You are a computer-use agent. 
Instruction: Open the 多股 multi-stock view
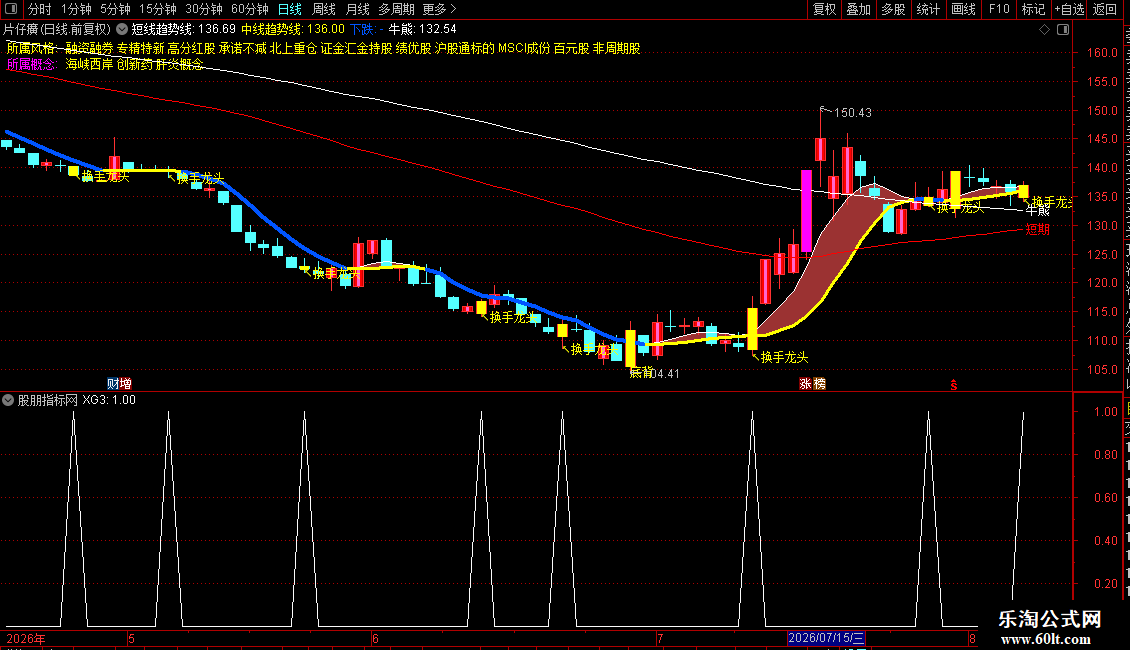pyautogui.click(x=893, y=9)
